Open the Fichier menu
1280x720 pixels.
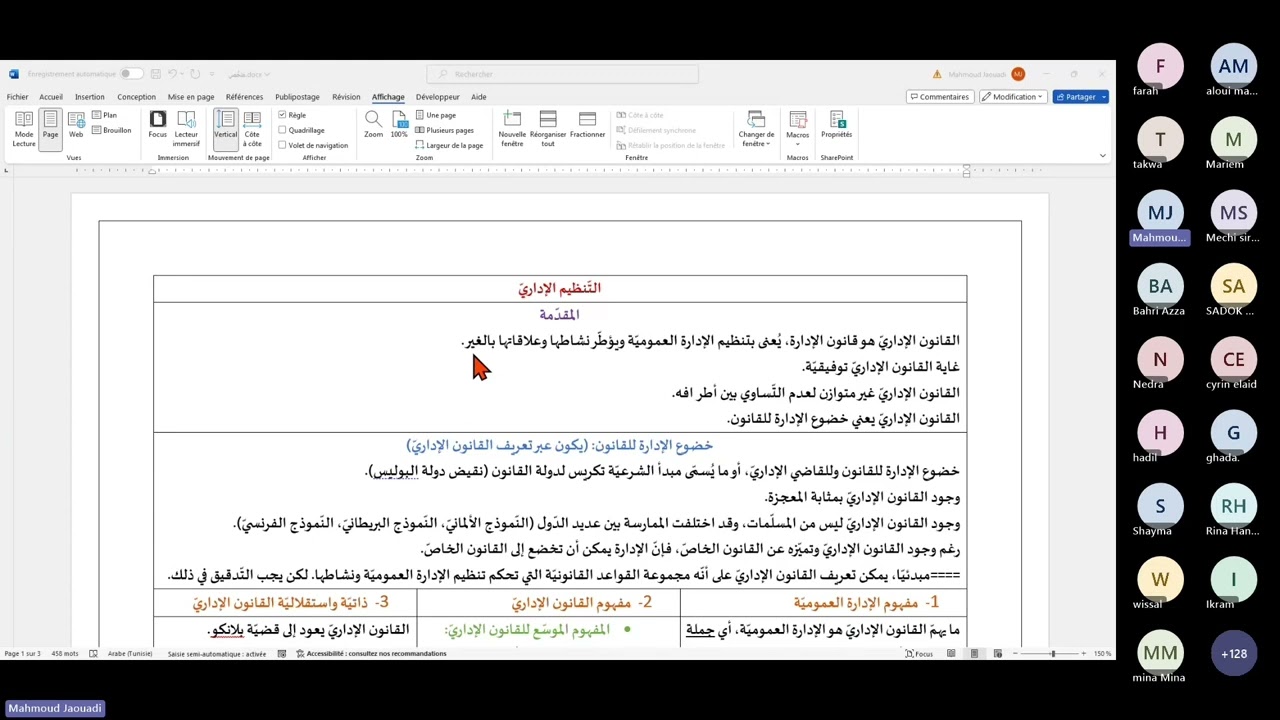(17, 97)
